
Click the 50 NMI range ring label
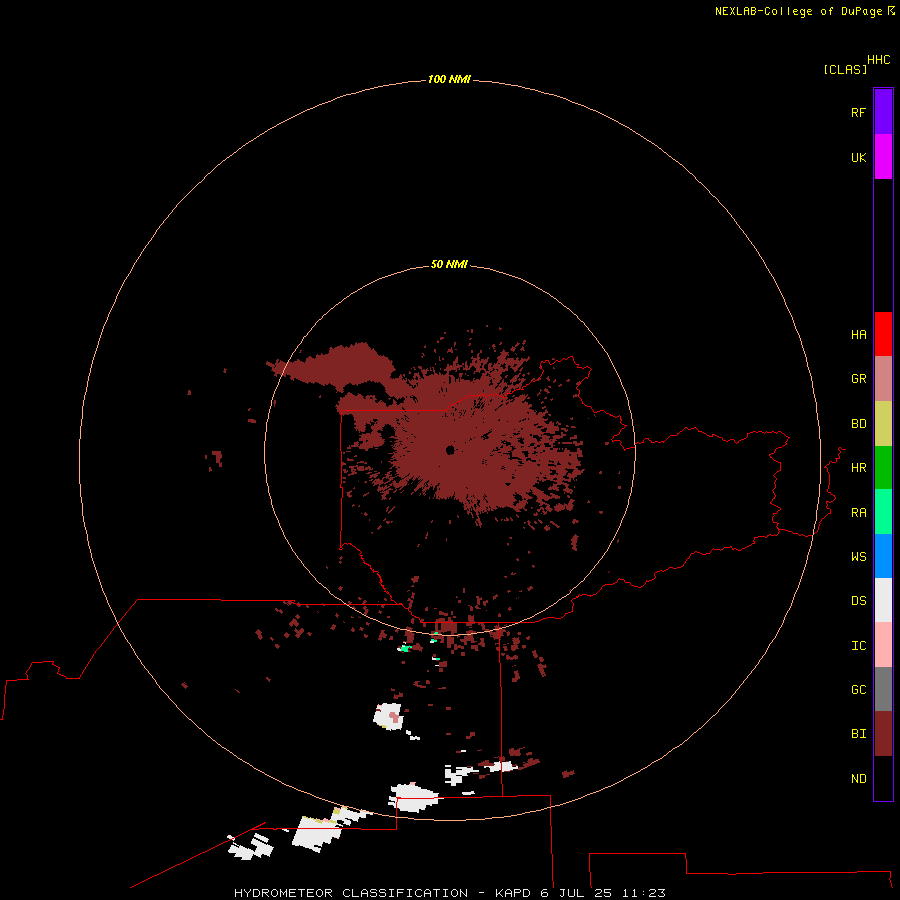tap(449, 264)
